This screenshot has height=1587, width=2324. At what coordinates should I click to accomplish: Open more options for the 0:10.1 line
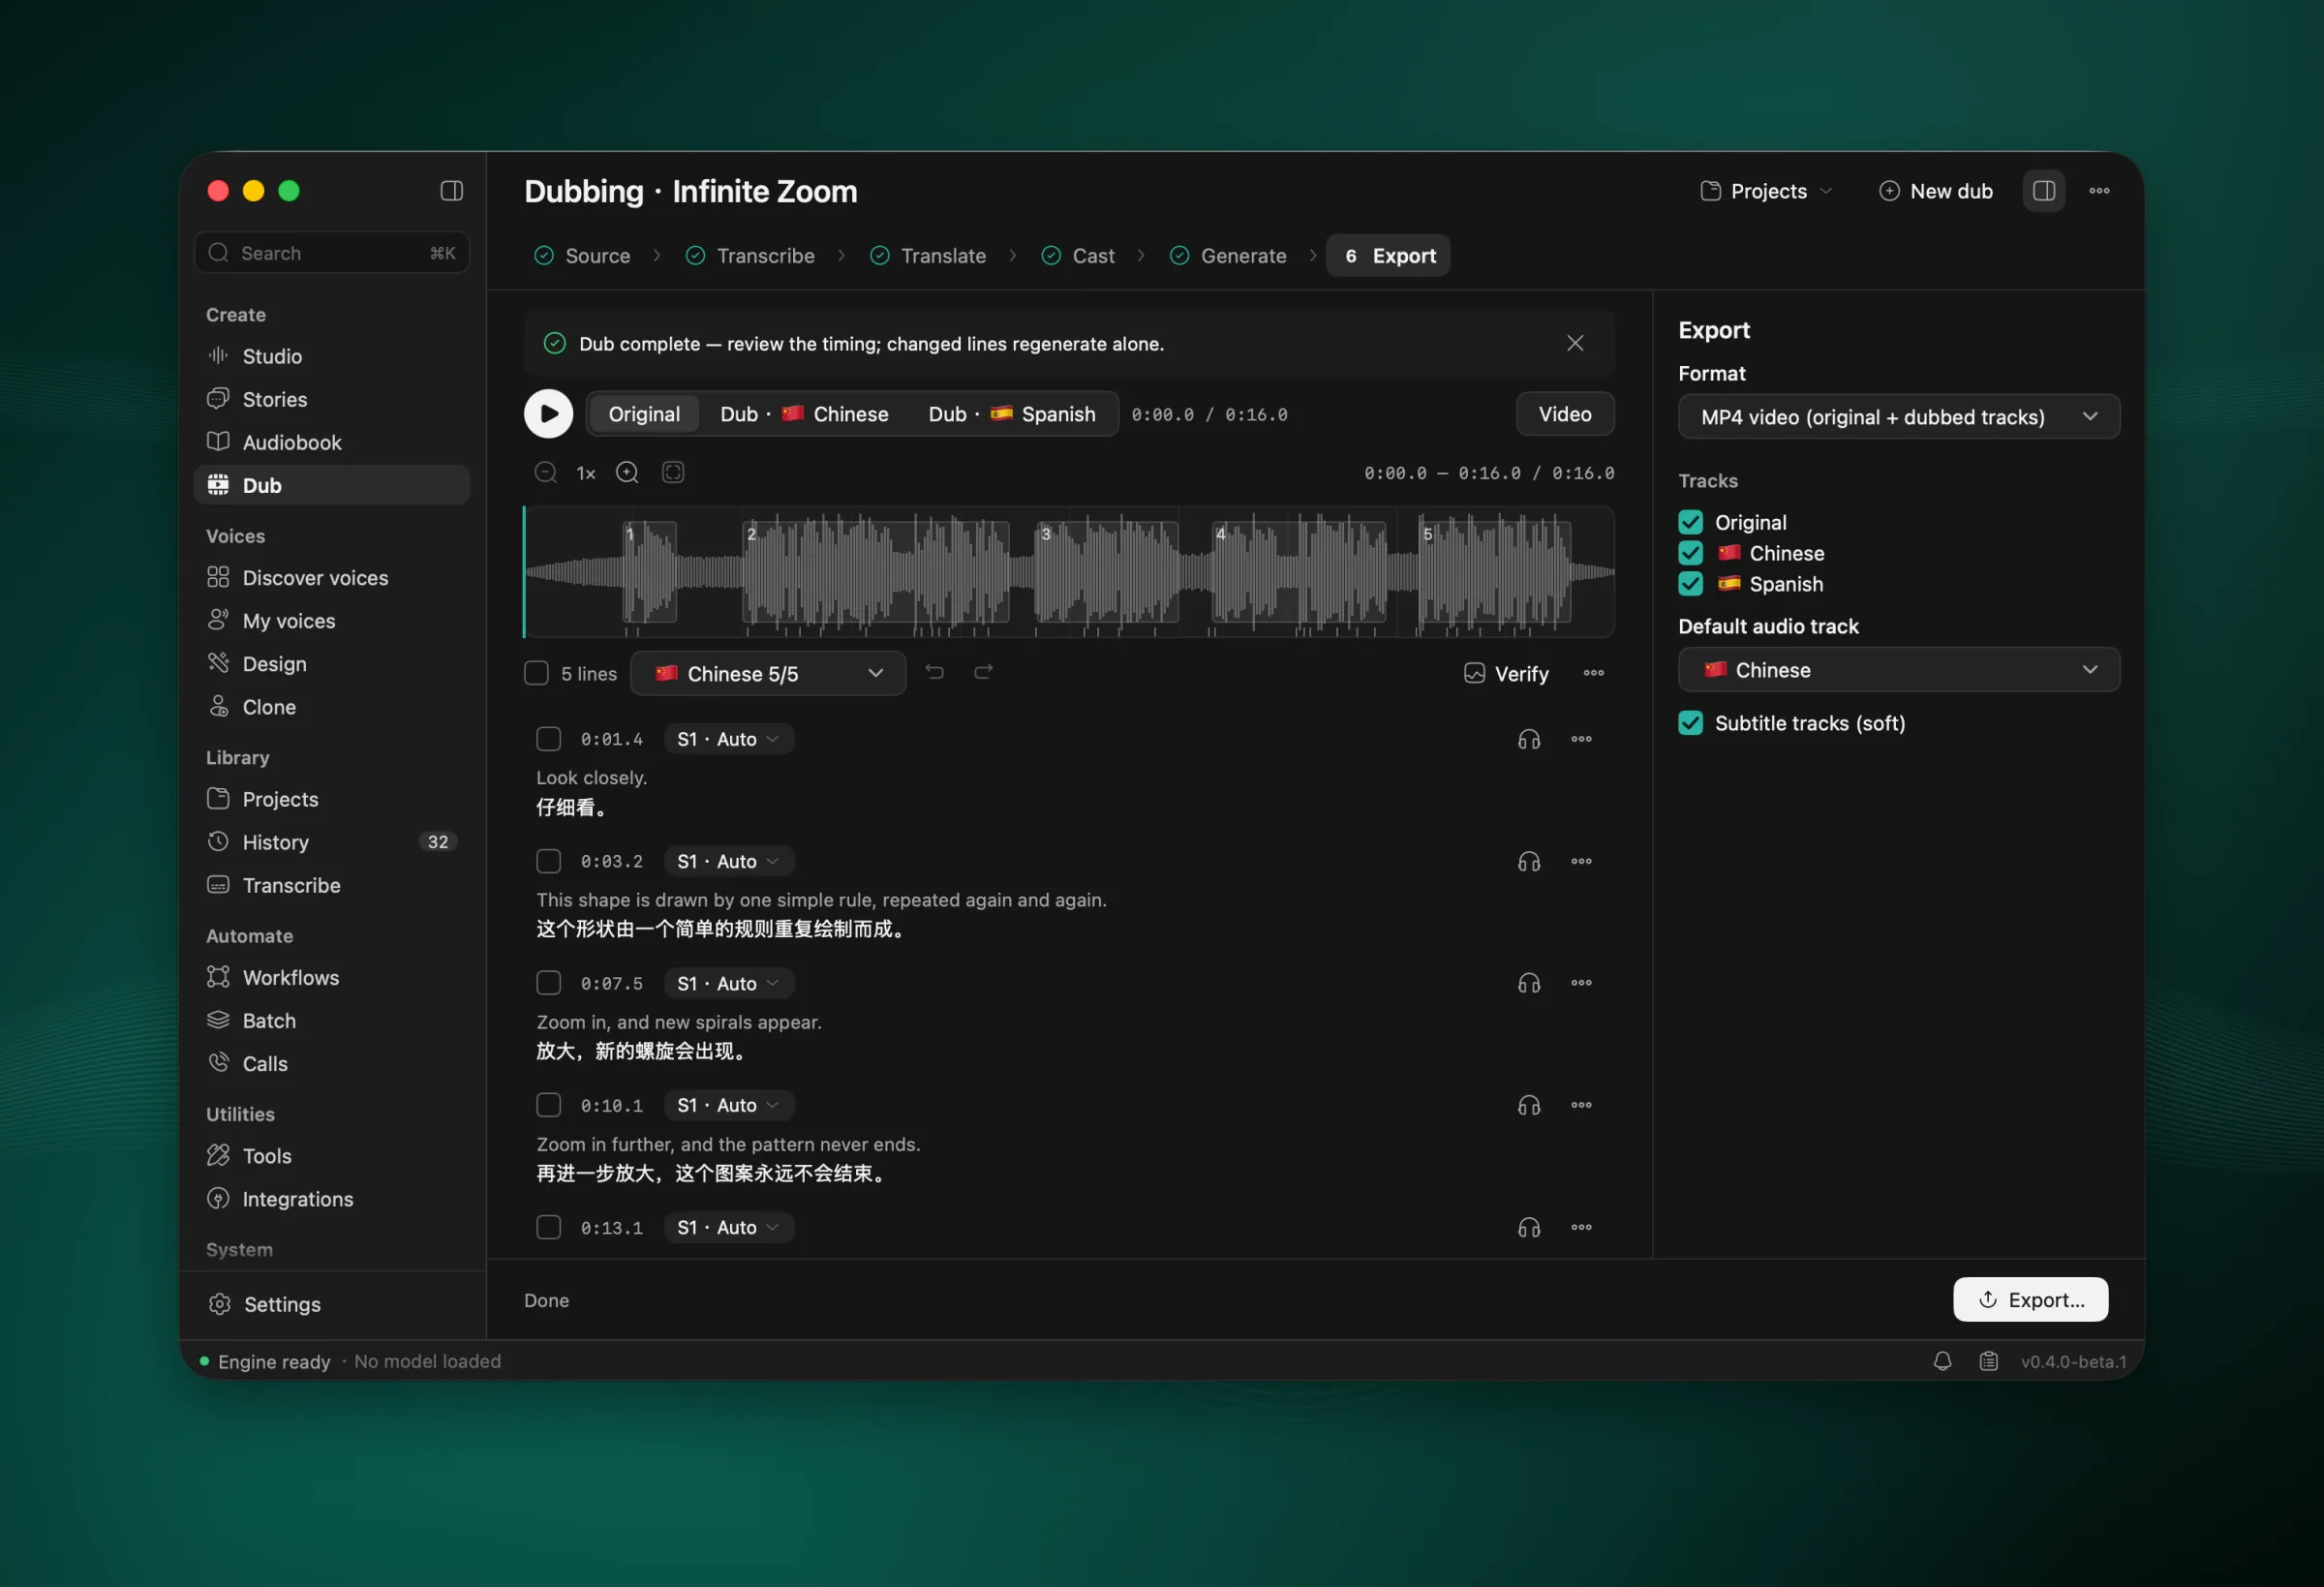[x=1581, y=1105]
